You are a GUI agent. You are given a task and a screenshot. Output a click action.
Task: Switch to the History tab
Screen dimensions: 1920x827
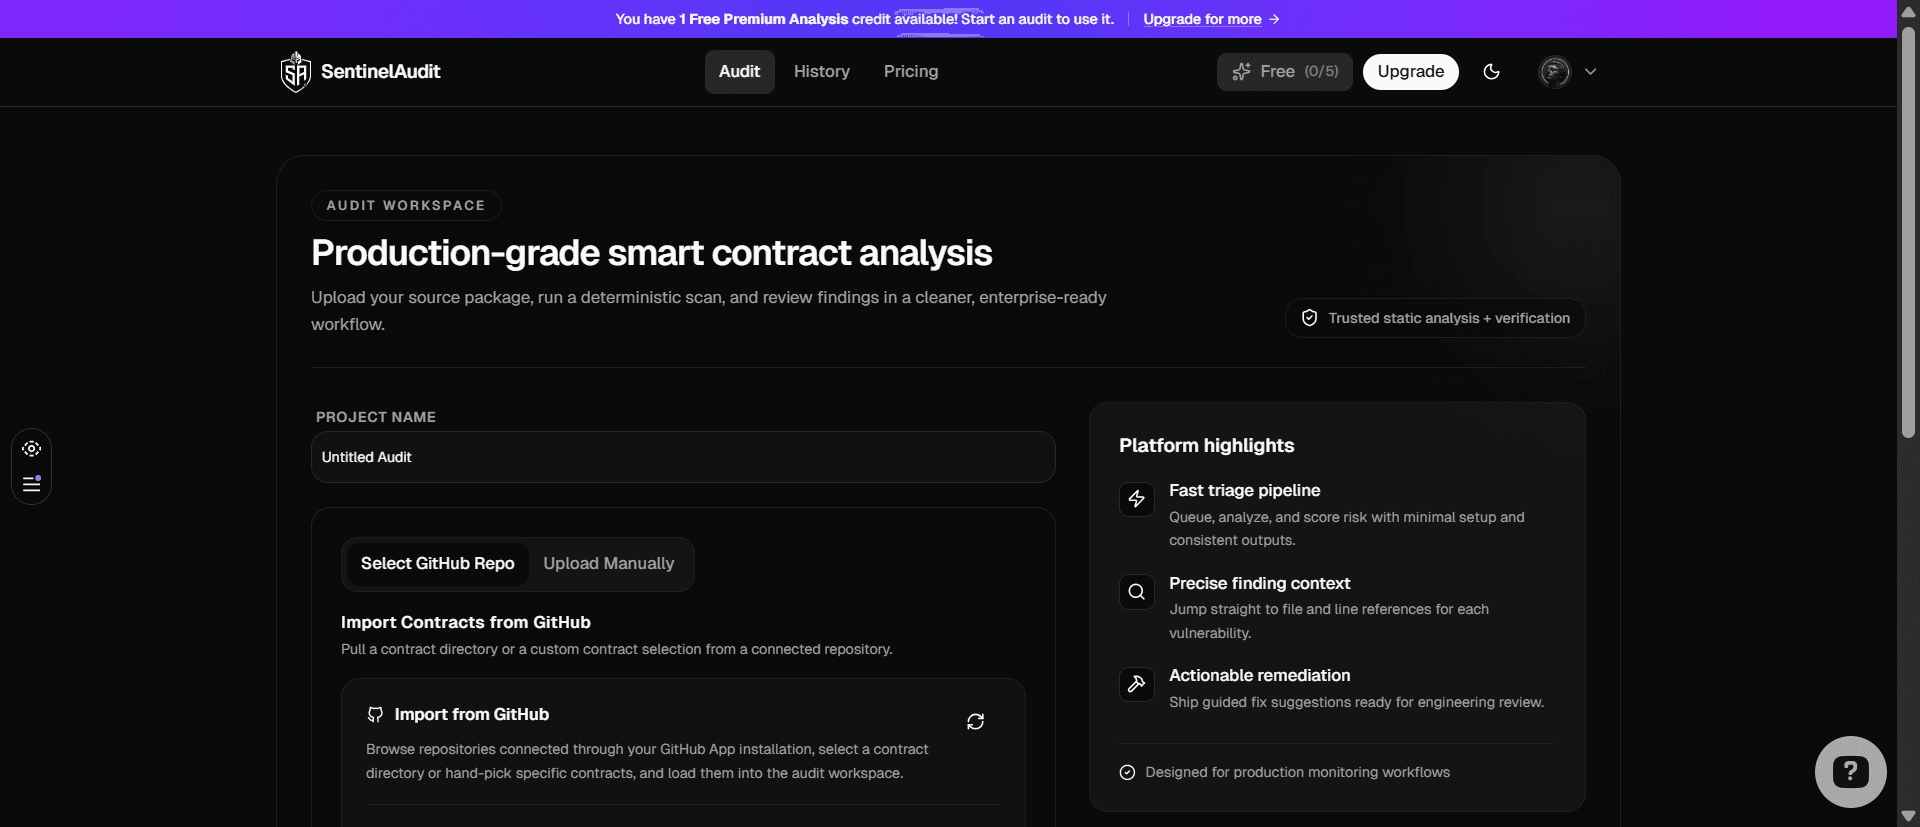821,71
